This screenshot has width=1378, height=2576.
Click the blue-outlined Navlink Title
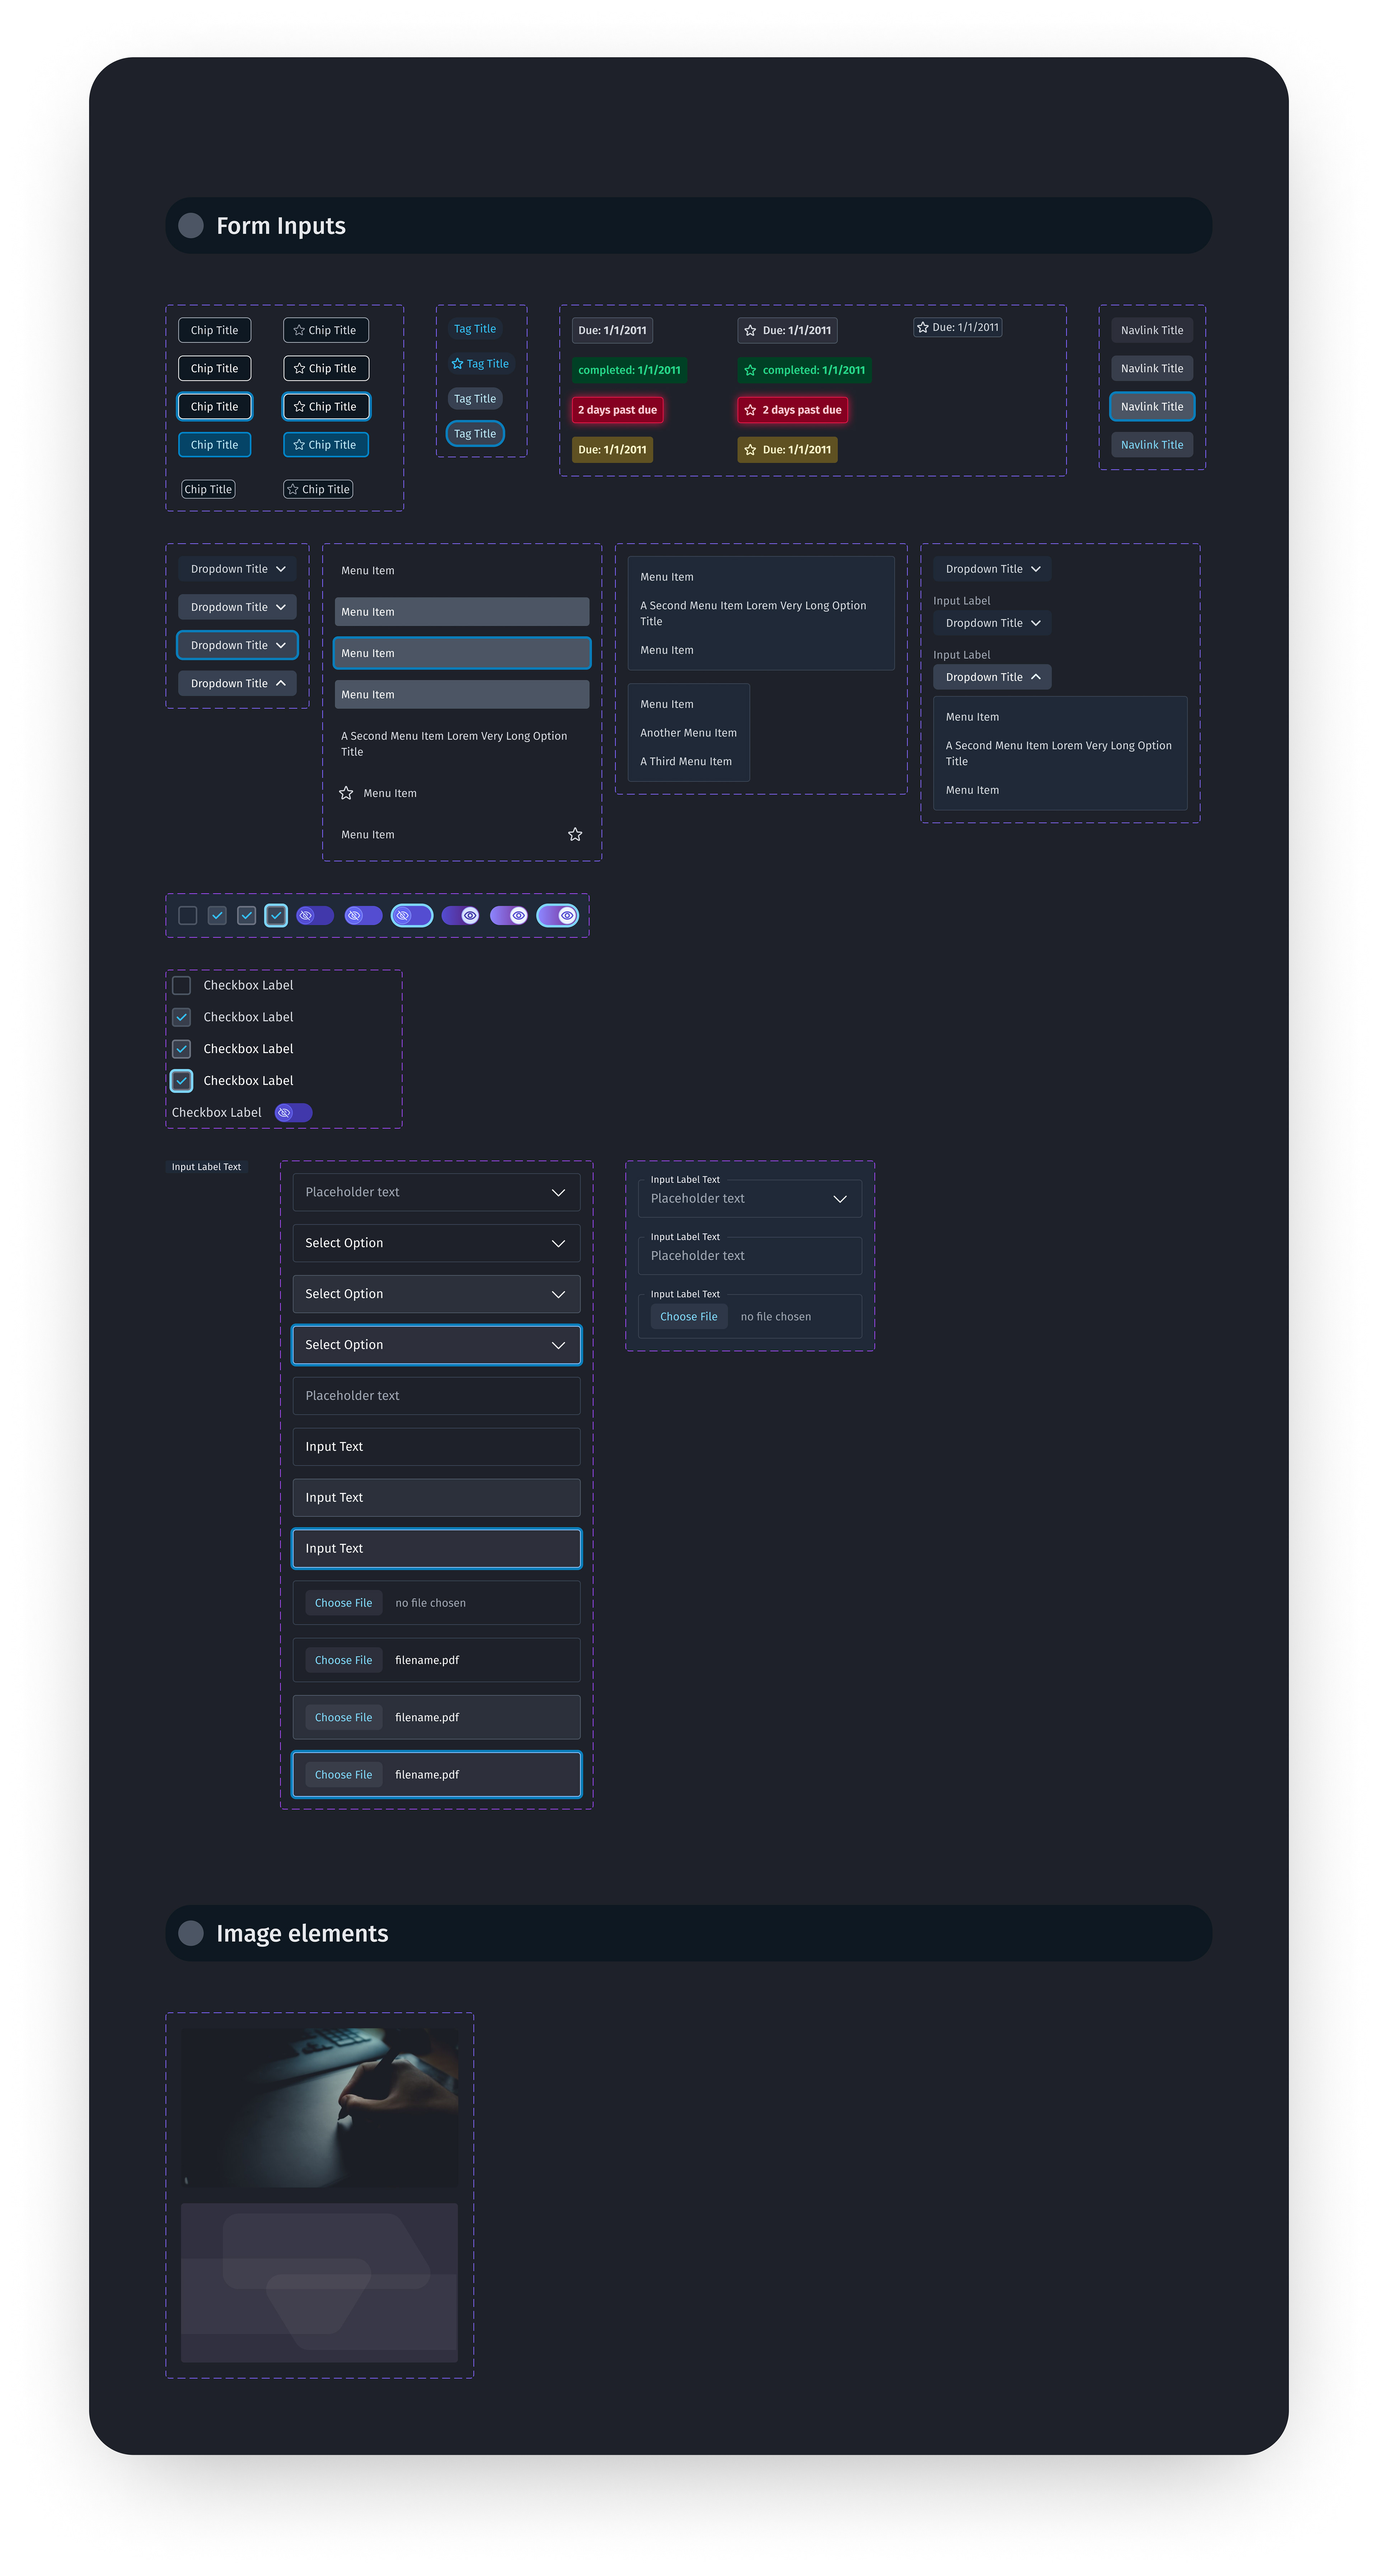pos(1152,406)
